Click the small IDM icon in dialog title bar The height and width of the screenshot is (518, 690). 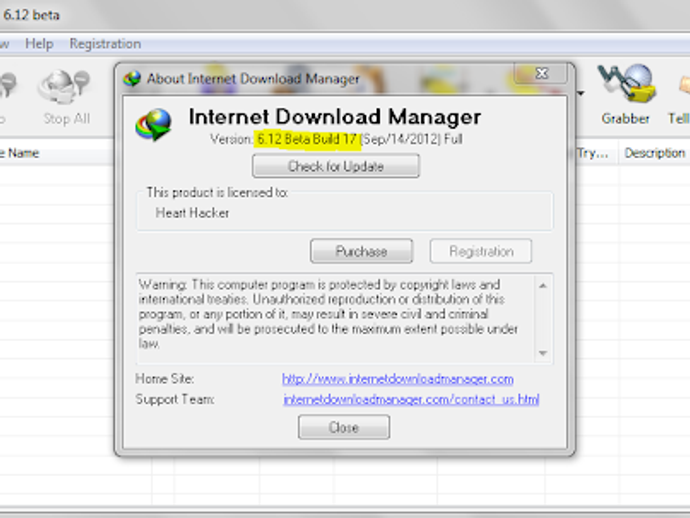(x=132, y=79)
